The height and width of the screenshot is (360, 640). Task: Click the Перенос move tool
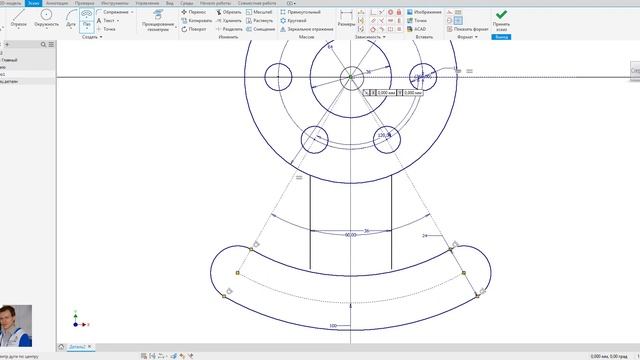194,12
